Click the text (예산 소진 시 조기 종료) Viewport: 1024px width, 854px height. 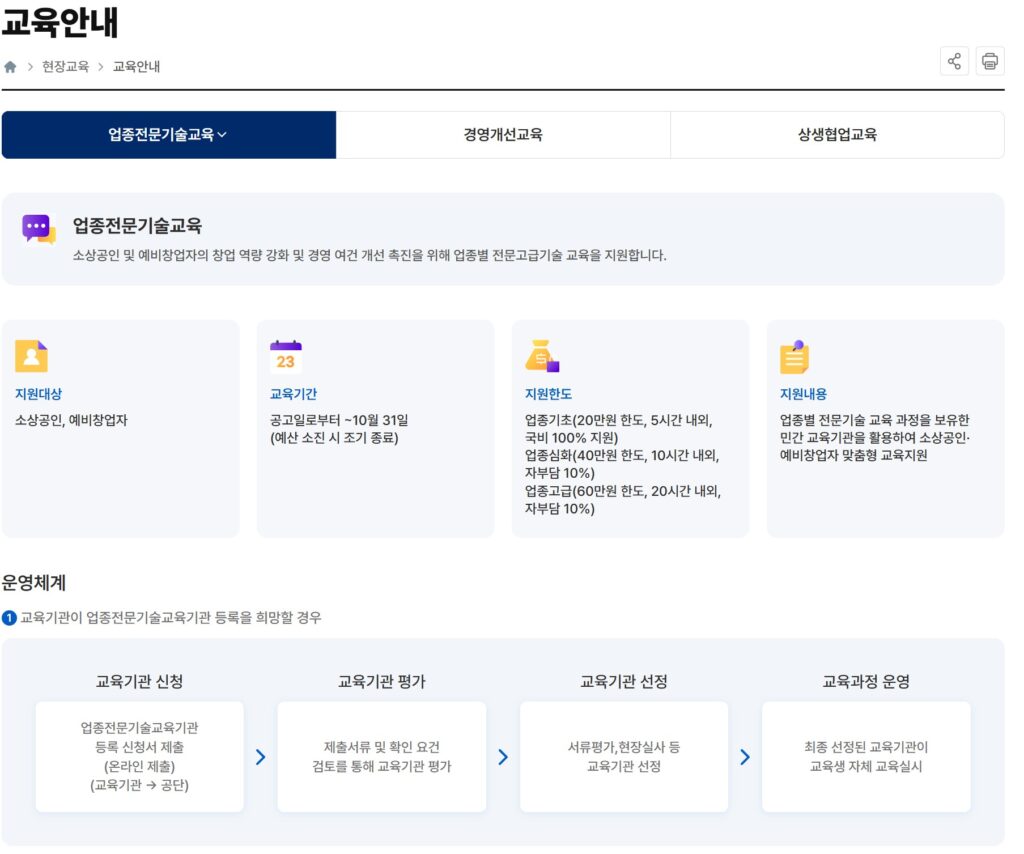pyautogui.click(x=334, y=437)
